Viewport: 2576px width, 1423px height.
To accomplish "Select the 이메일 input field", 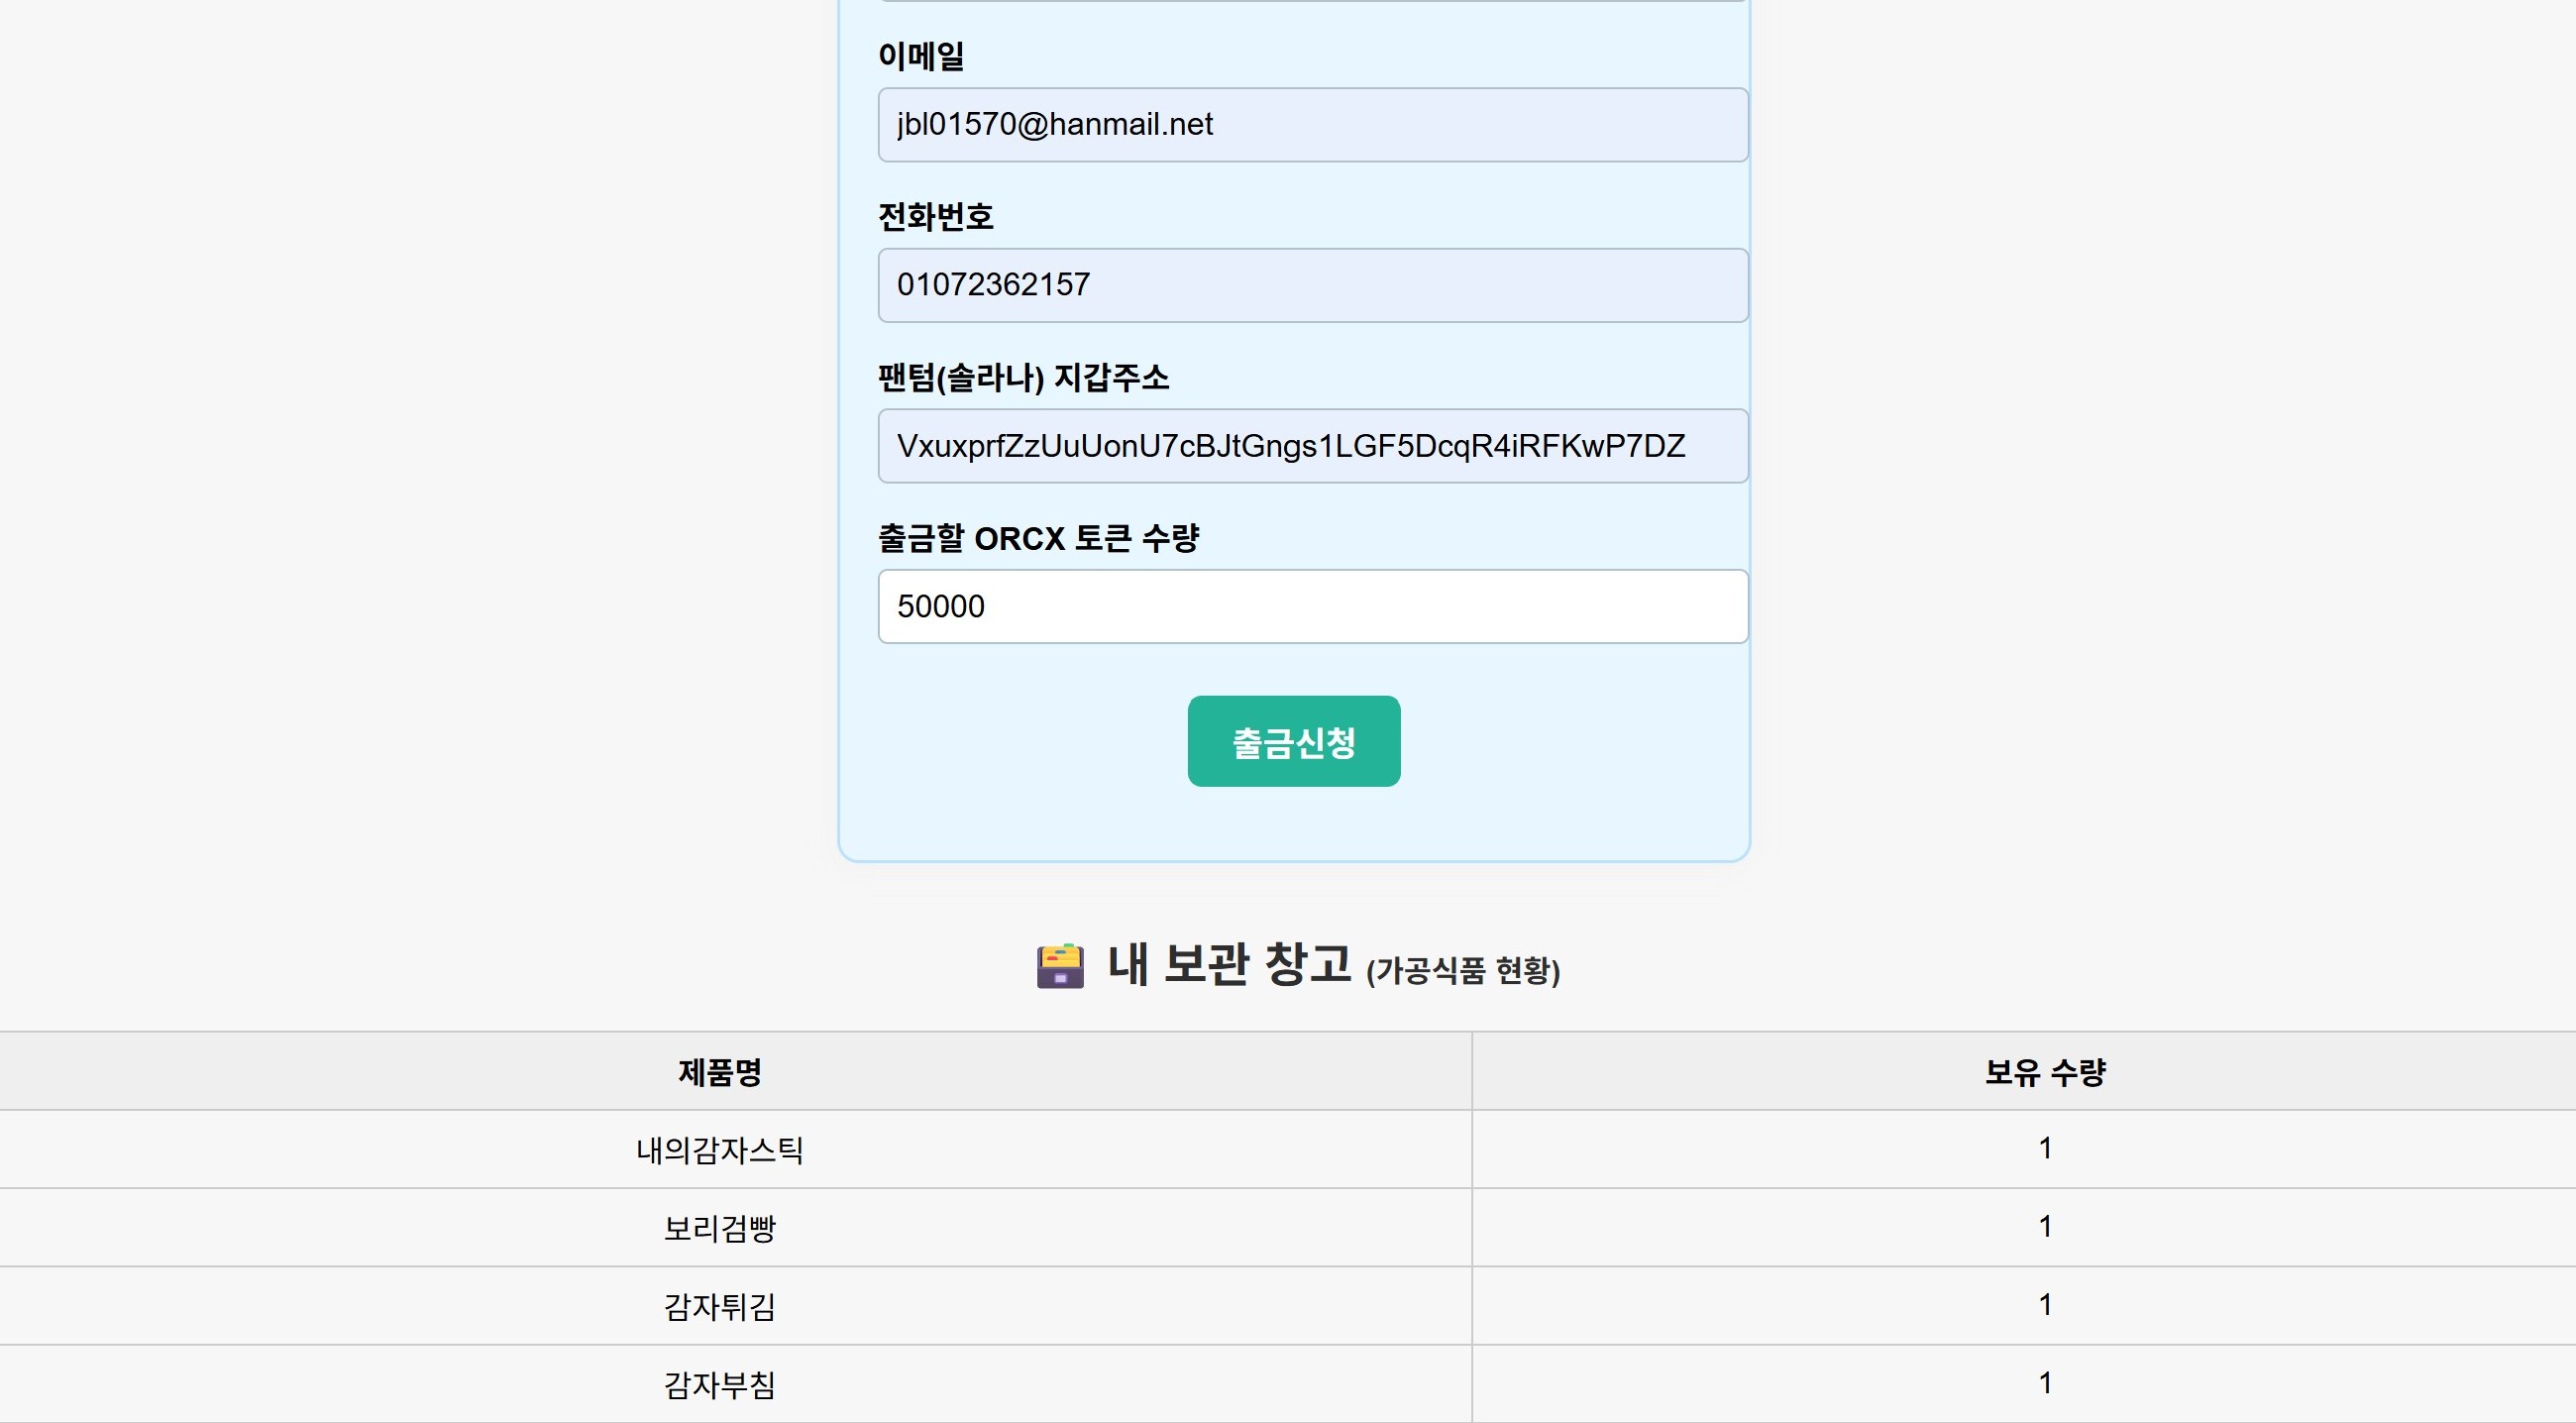I will click(1312, 124).
